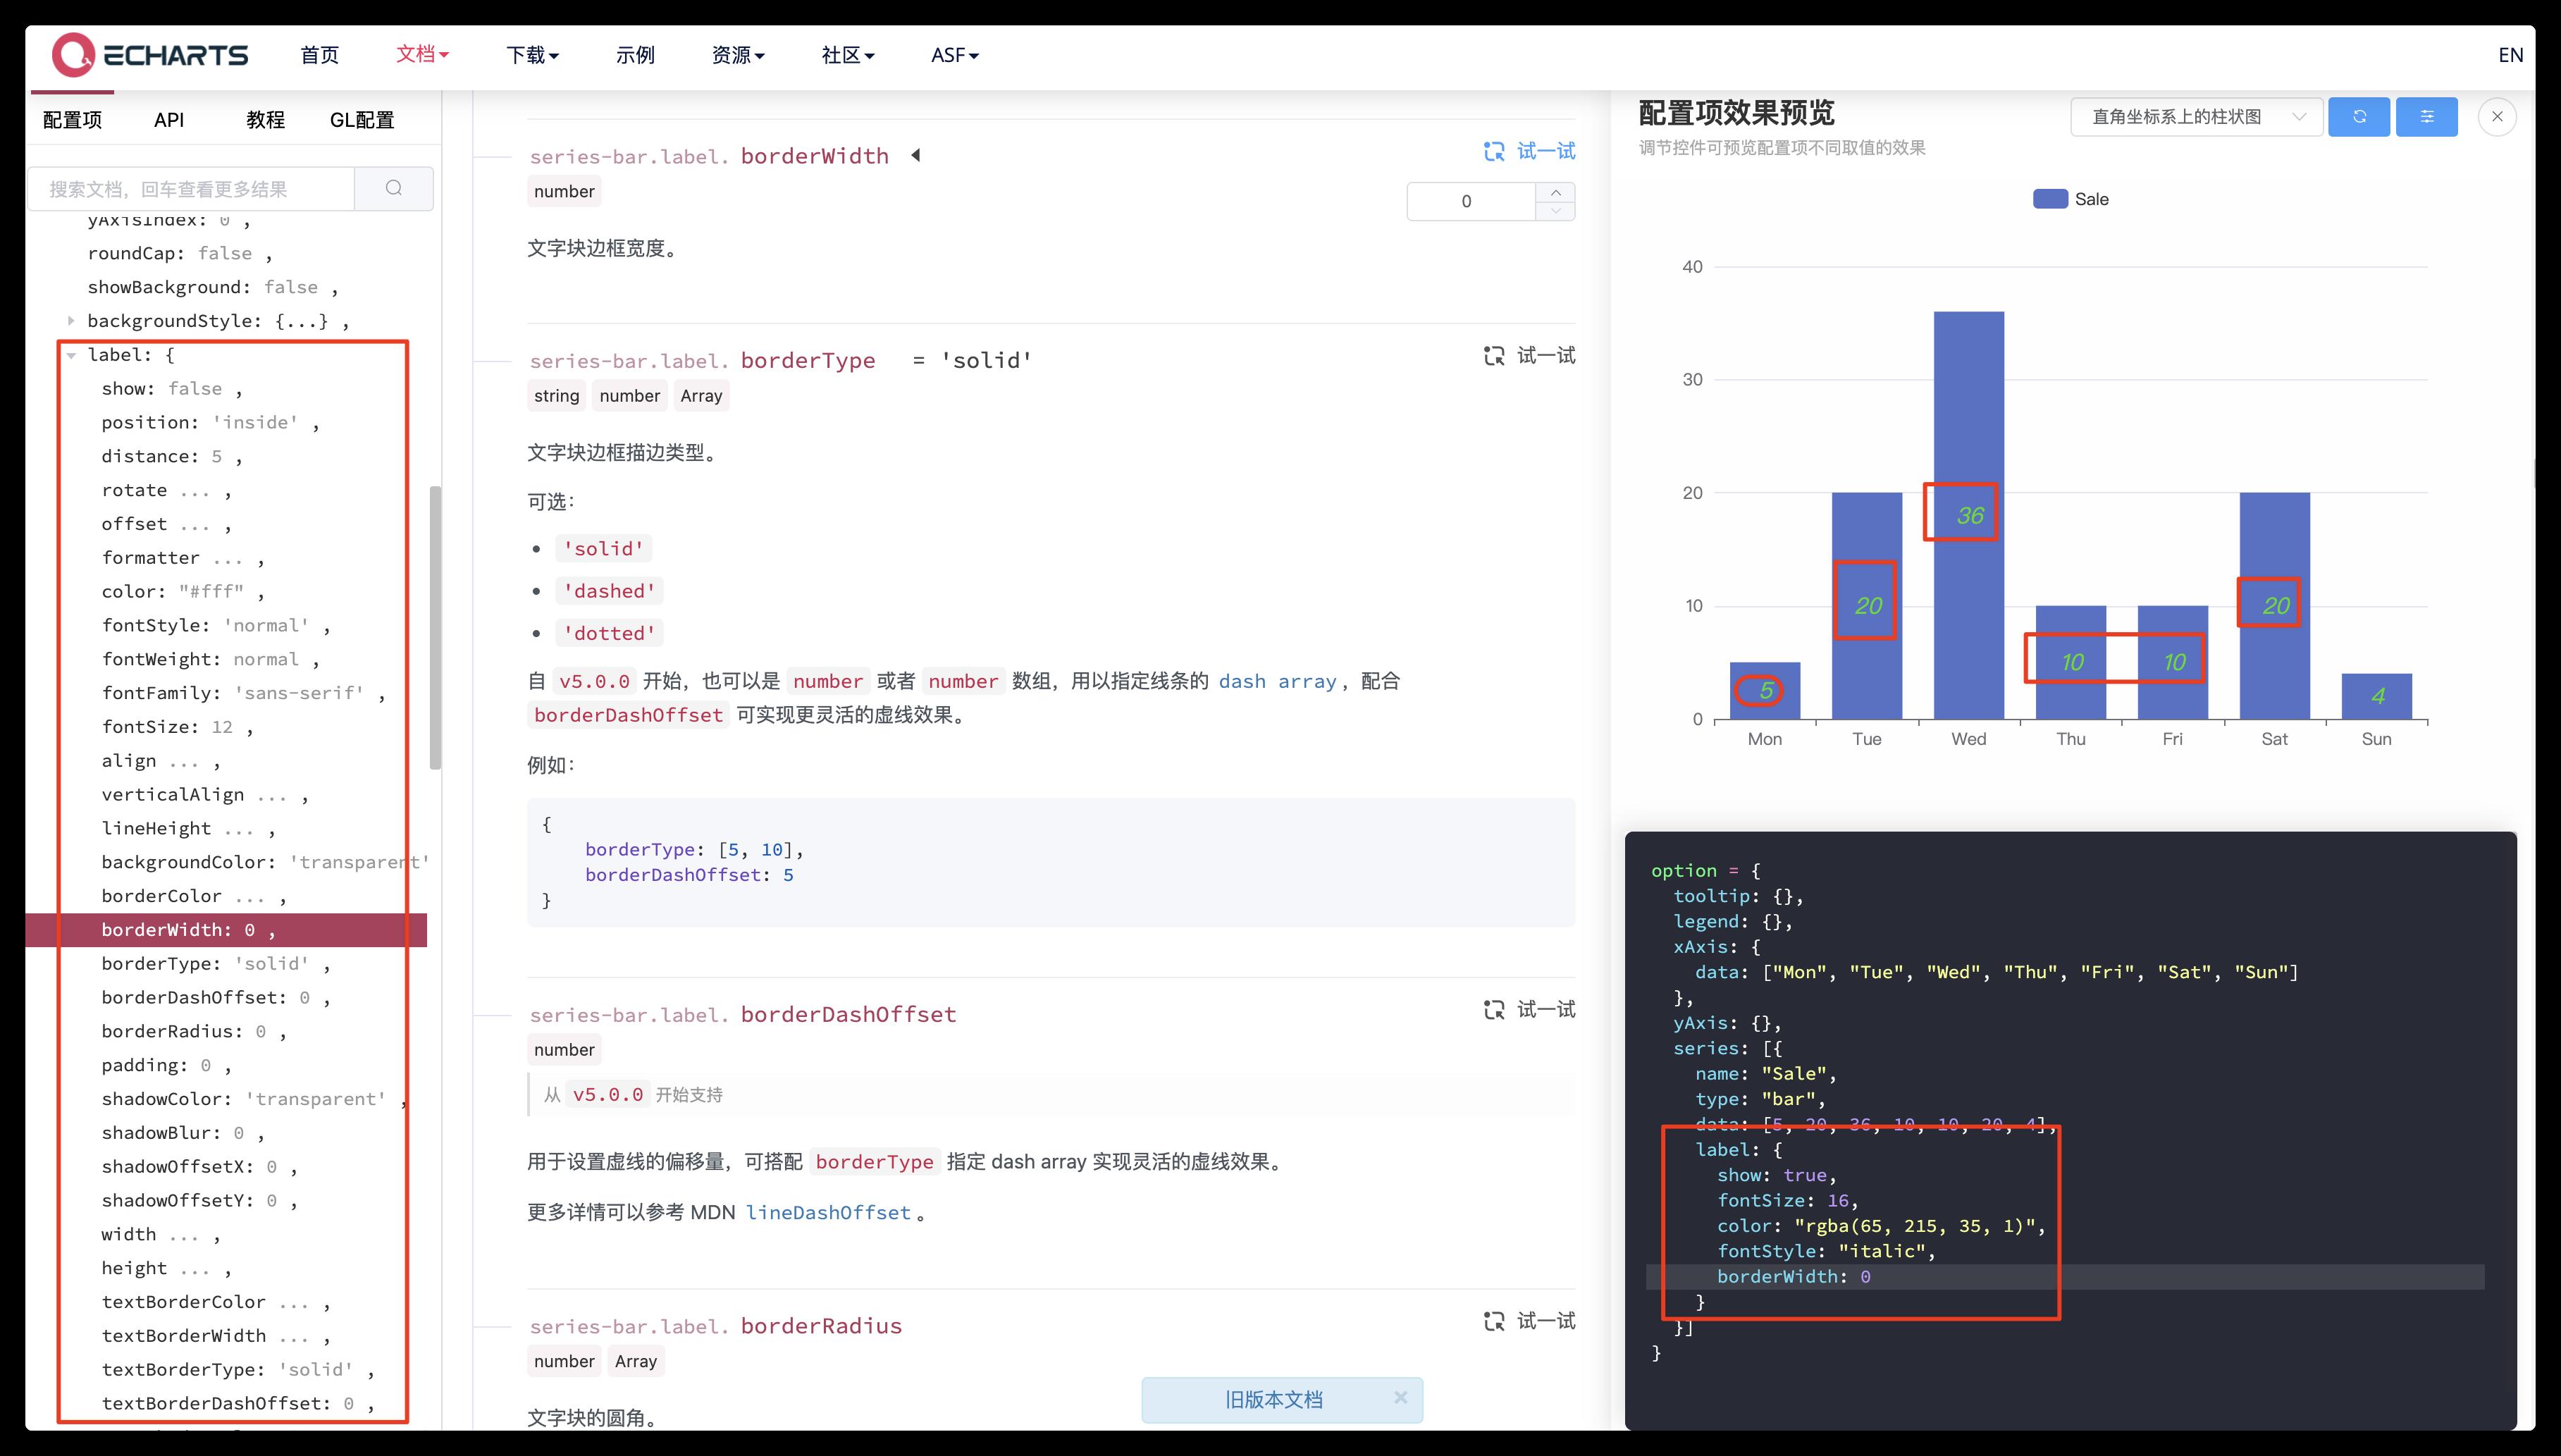
Task: Close the 配置项效果预览 panel
Action: pyautogui.click(x=2497, y=117)
